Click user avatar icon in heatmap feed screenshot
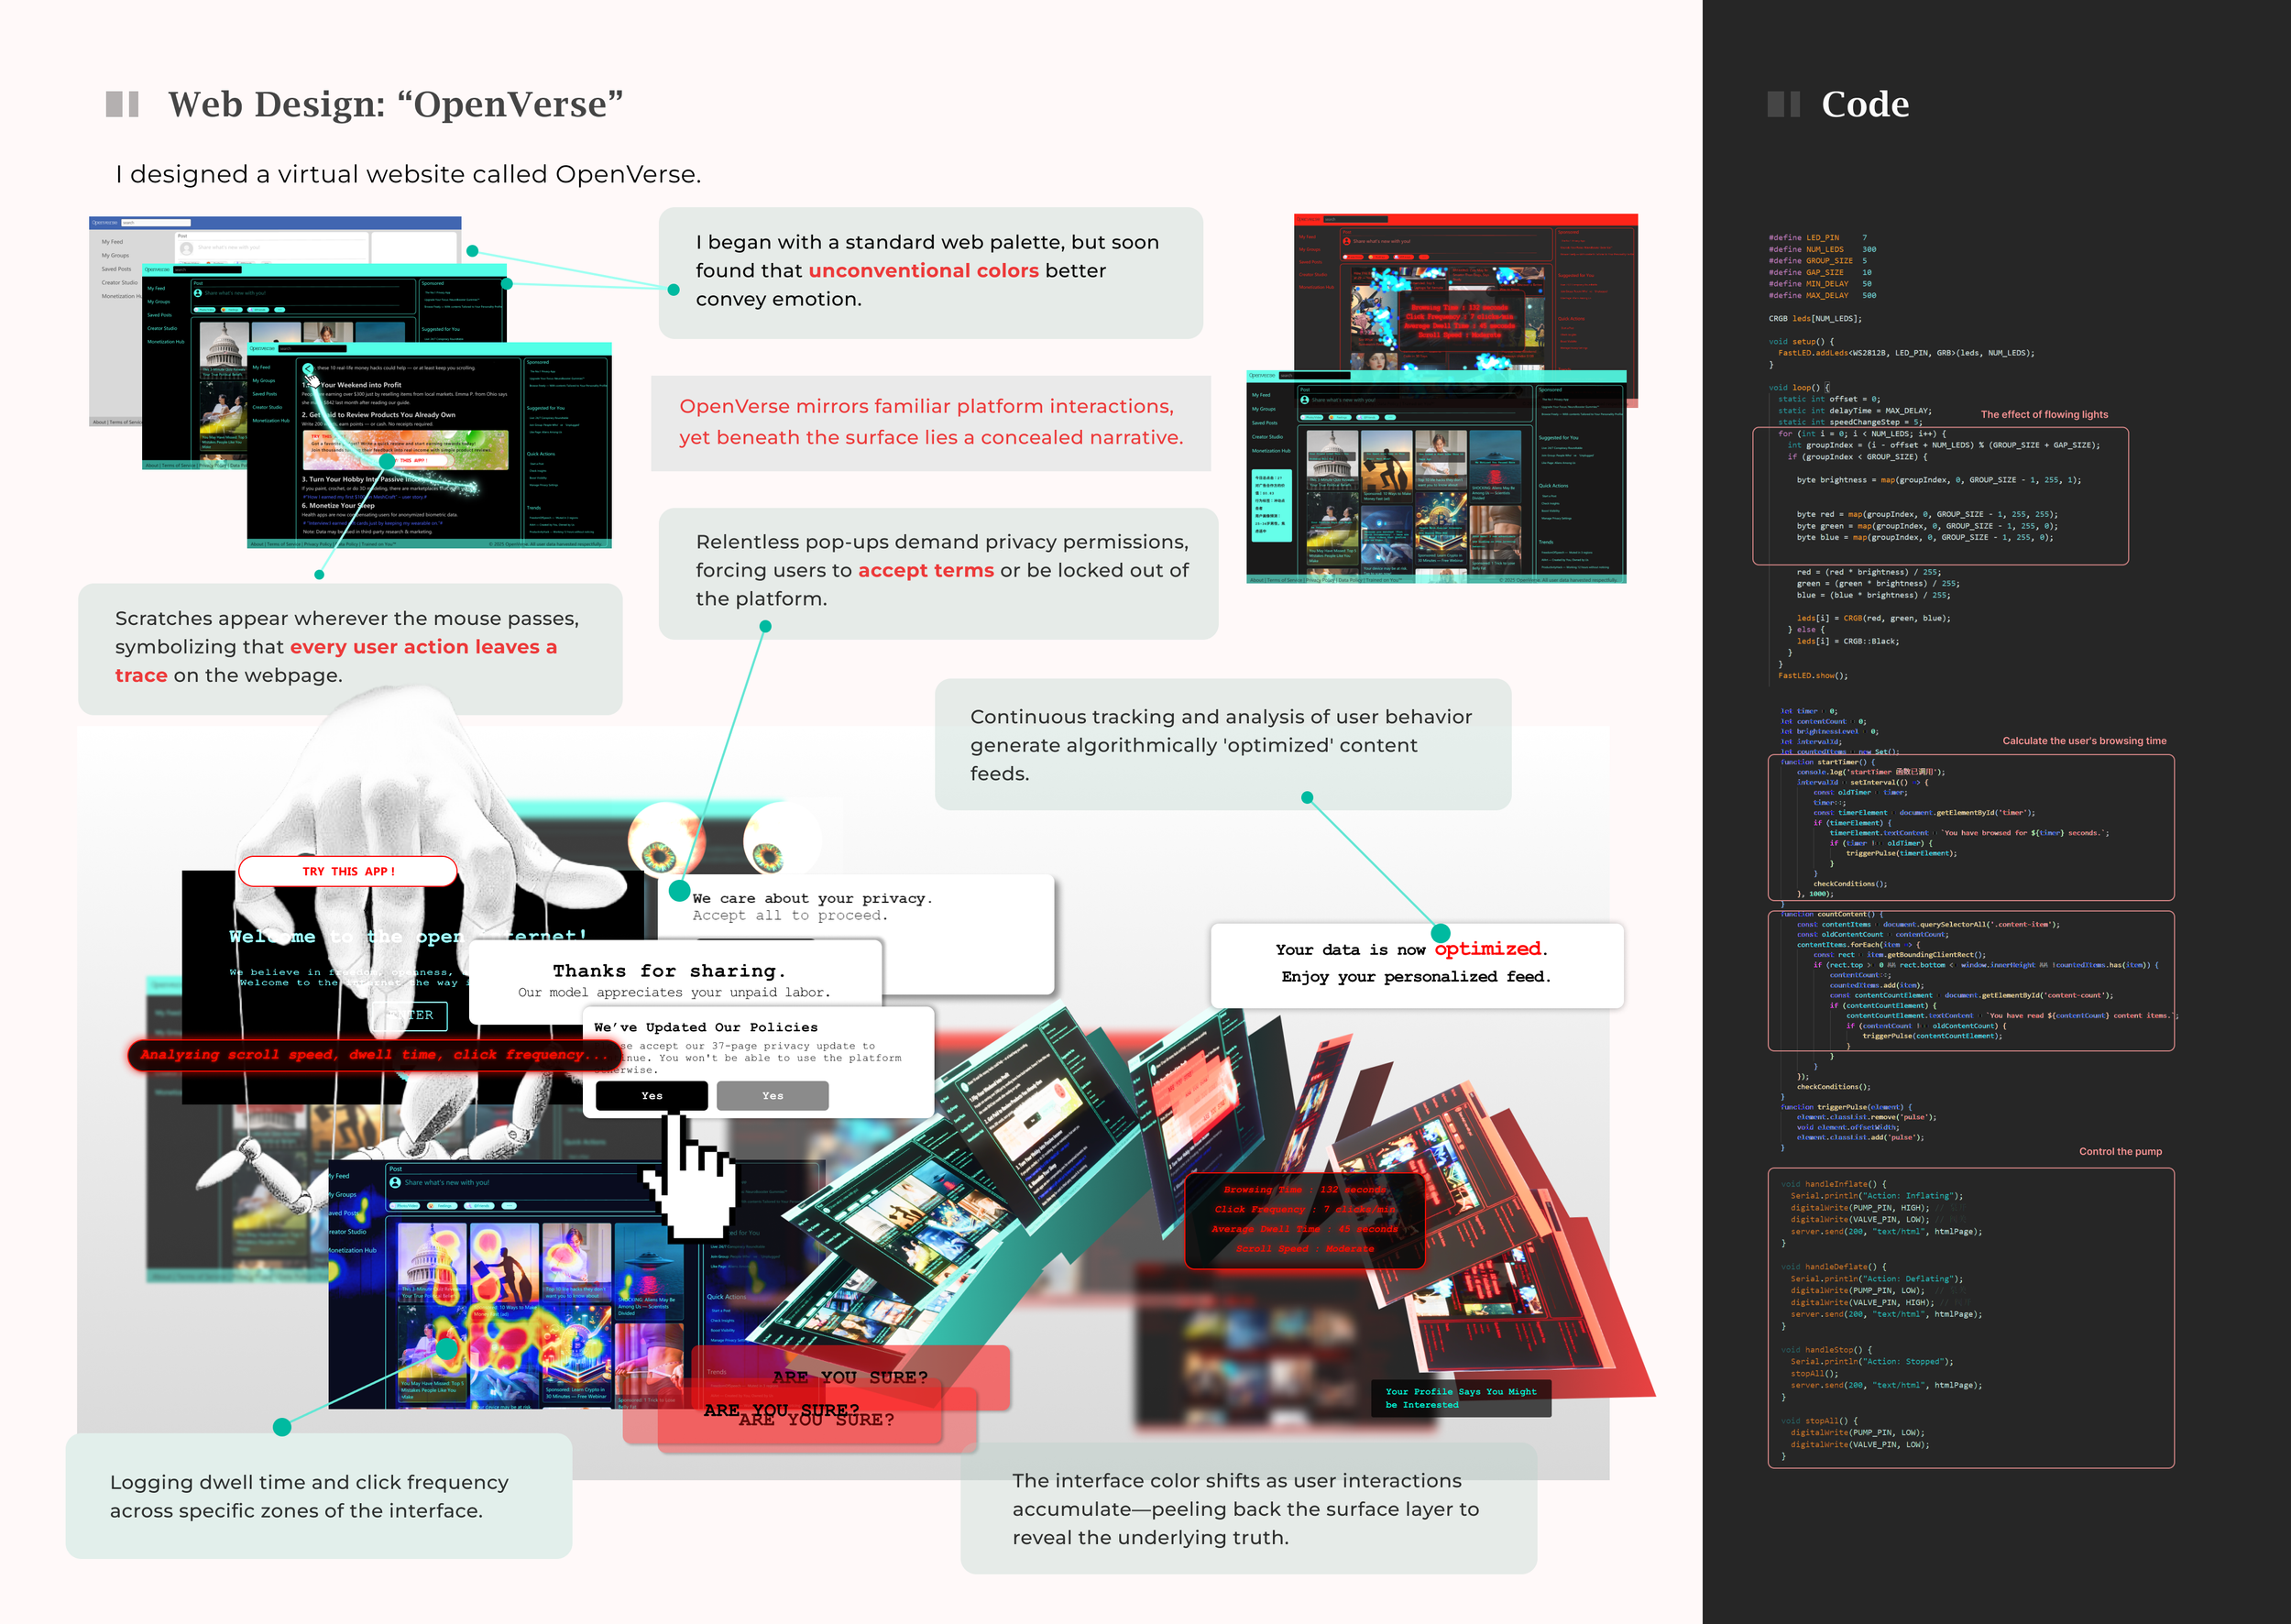 coord(395,1182)
